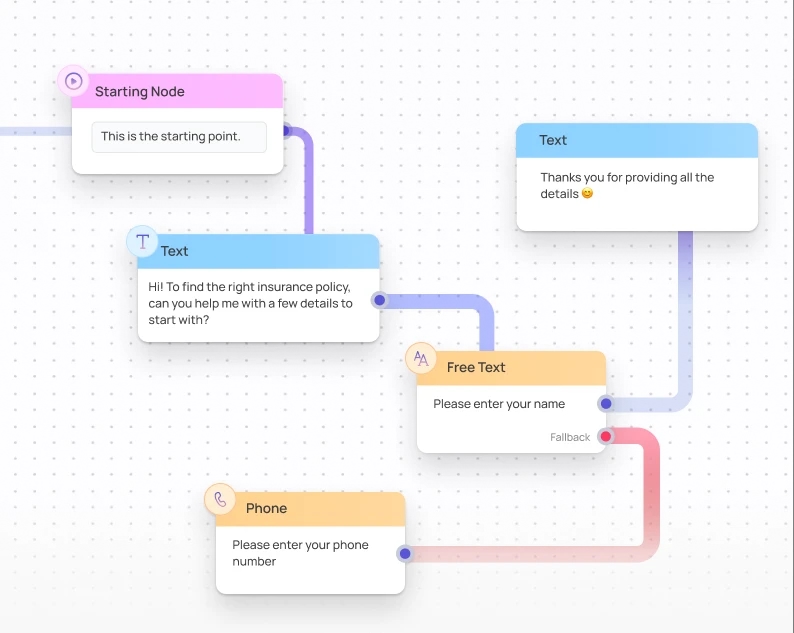This screenshot has height=633, width=794.
Task: Select the Phone node header
Action: pos(310,509)
